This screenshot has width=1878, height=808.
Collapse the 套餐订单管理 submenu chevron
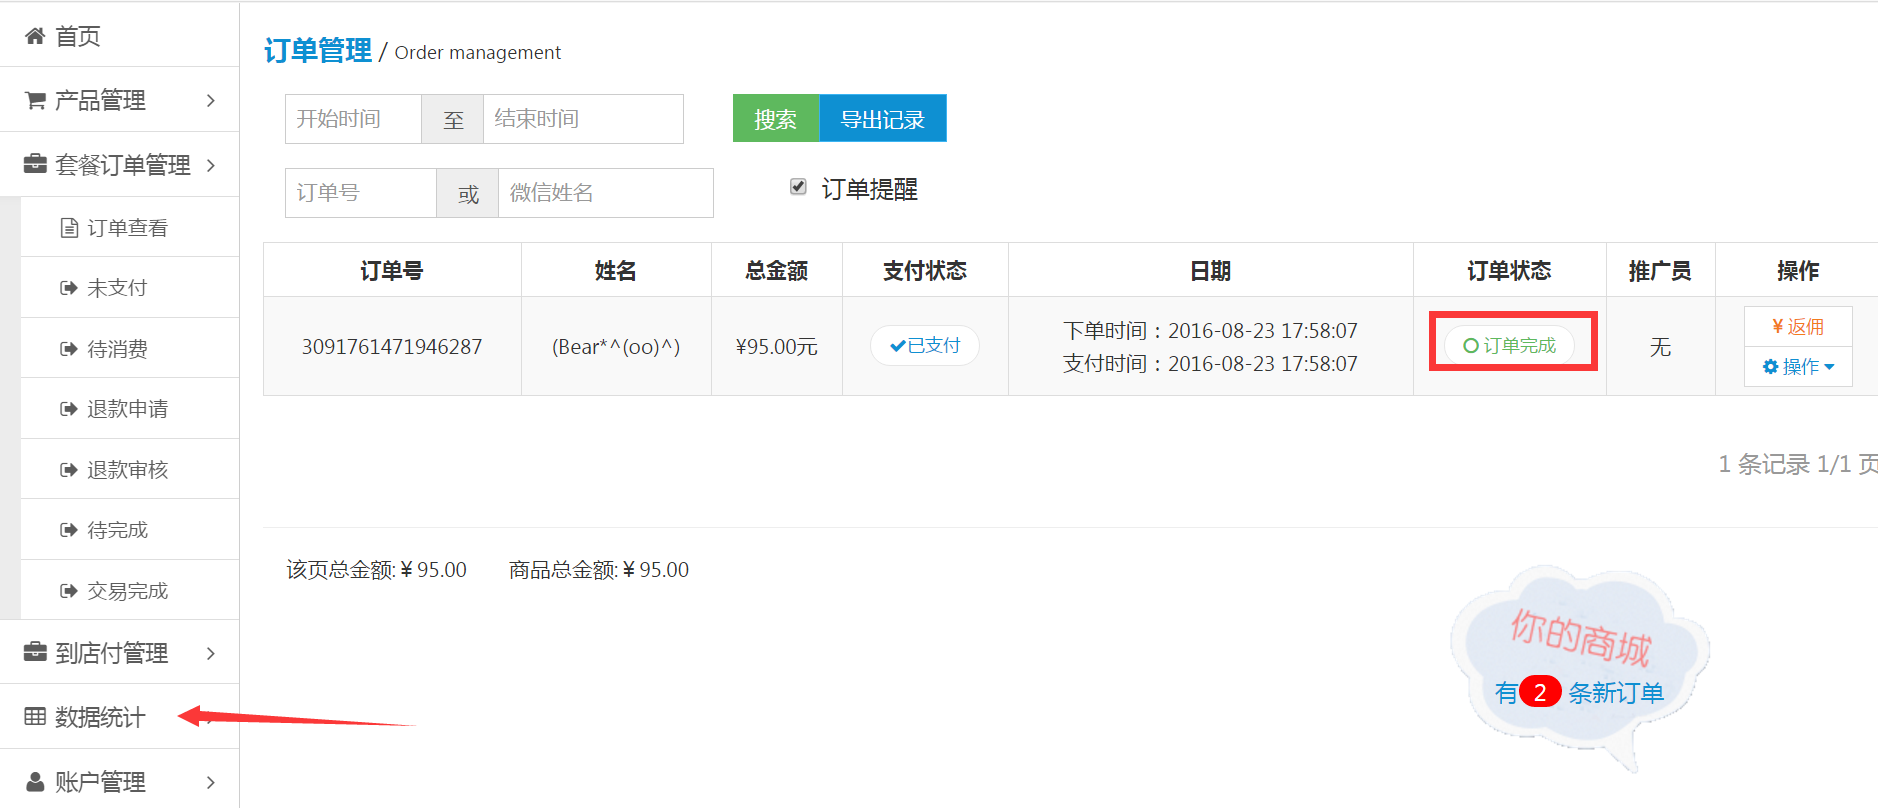click(x=210, y=165)
